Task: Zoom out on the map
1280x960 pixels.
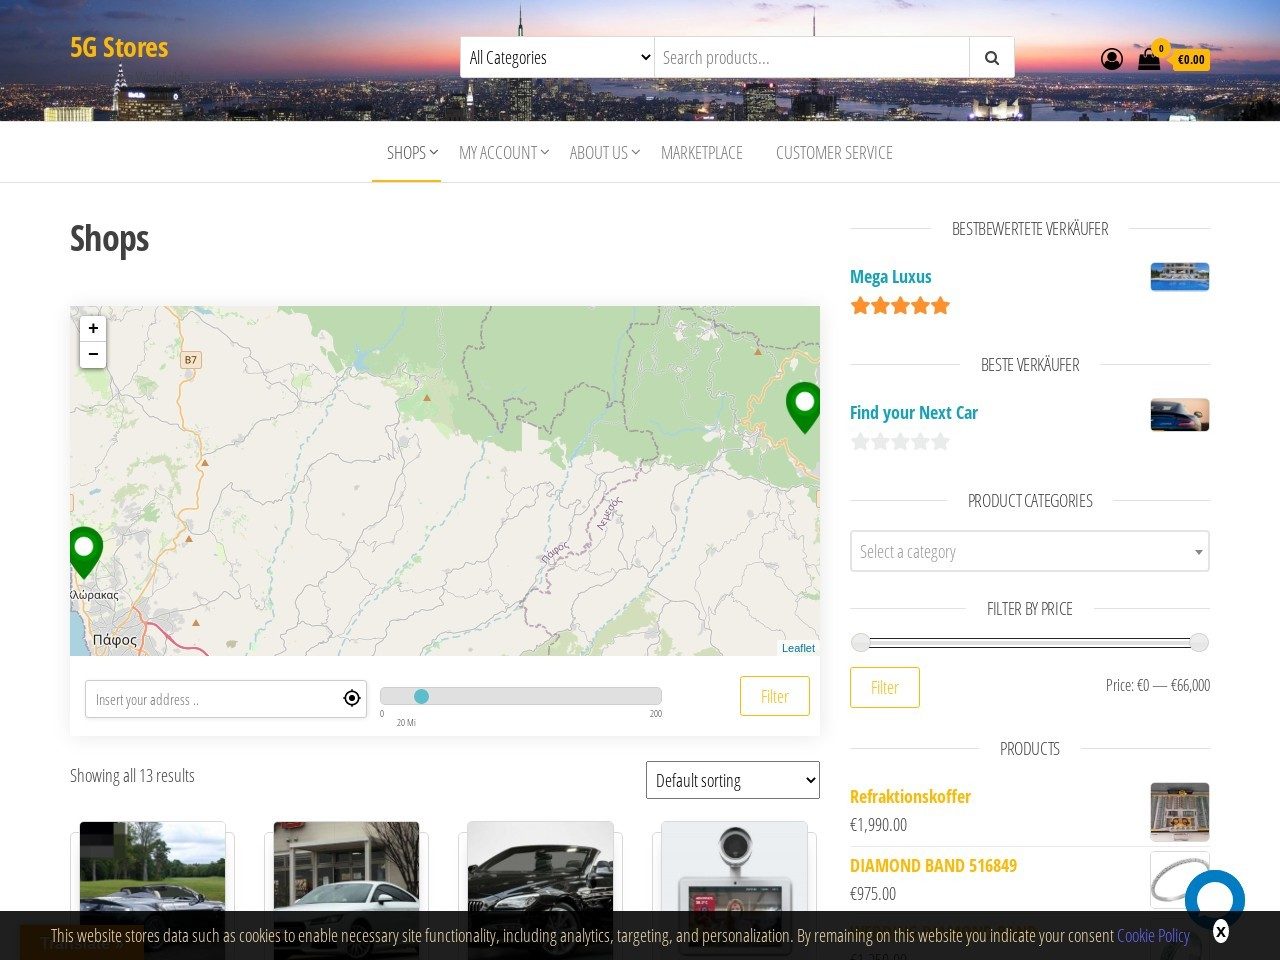Action: point(93,354)
